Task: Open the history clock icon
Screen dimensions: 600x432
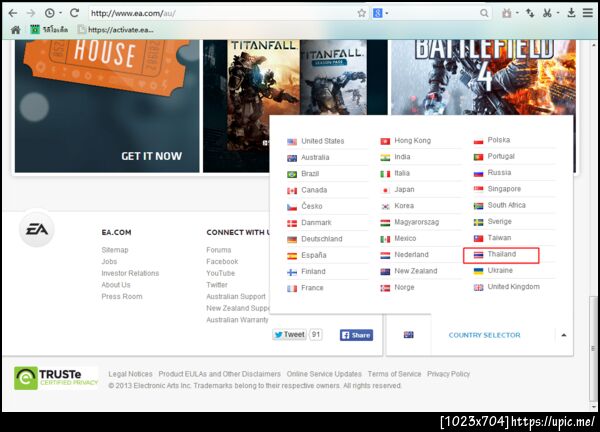Action: [x=49, y=13]
